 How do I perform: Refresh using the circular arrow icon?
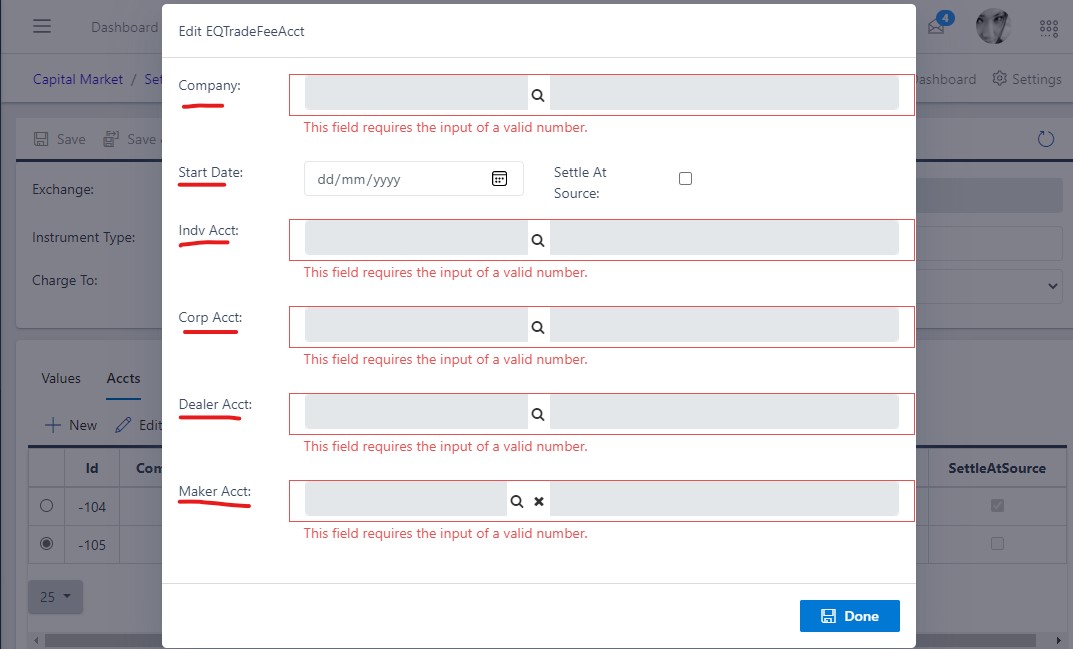(x=1046, y=139)
